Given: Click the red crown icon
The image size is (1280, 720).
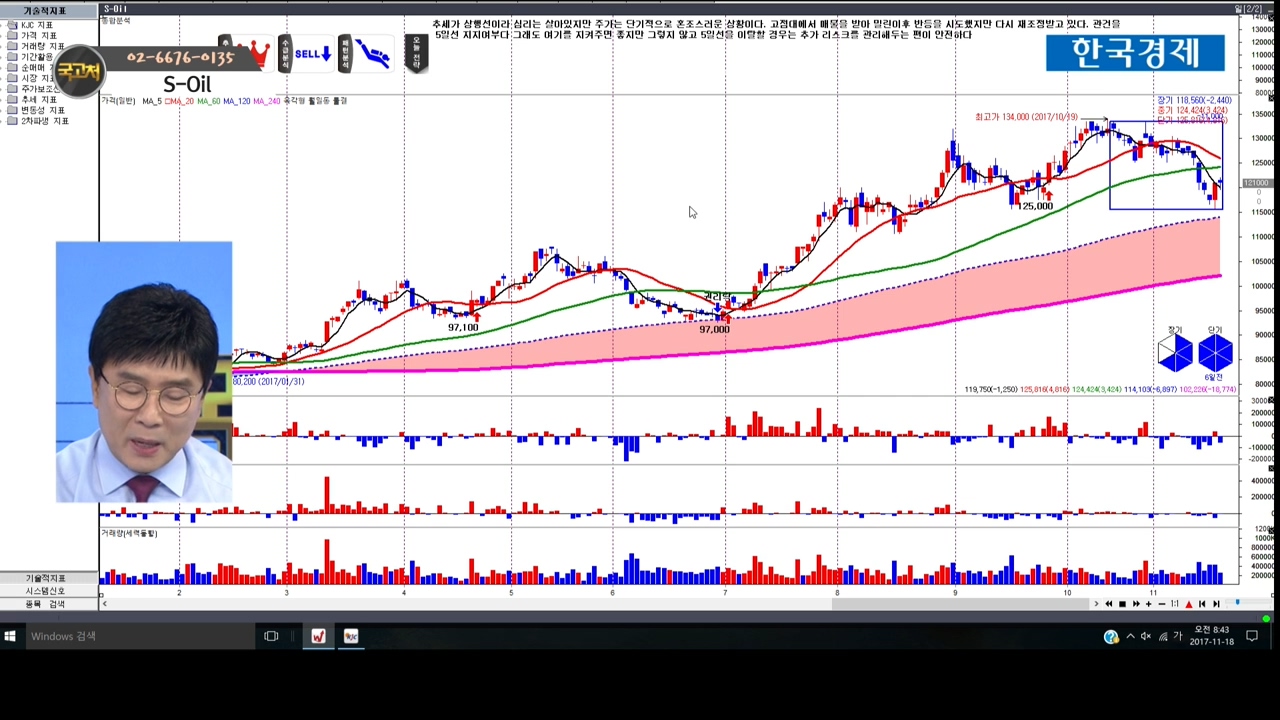Looking at the screenshot, I should (x=257, y=53).
